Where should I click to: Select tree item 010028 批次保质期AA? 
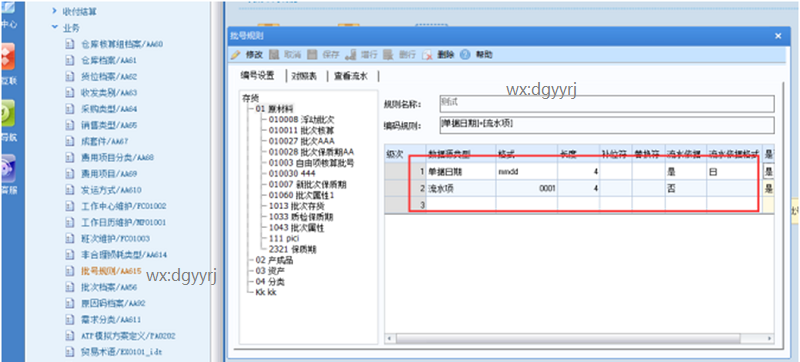coord(311,152)
